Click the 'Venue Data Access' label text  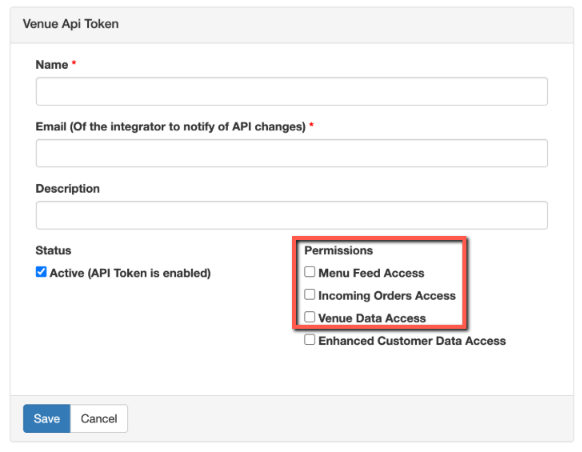(x=372, y=318)
